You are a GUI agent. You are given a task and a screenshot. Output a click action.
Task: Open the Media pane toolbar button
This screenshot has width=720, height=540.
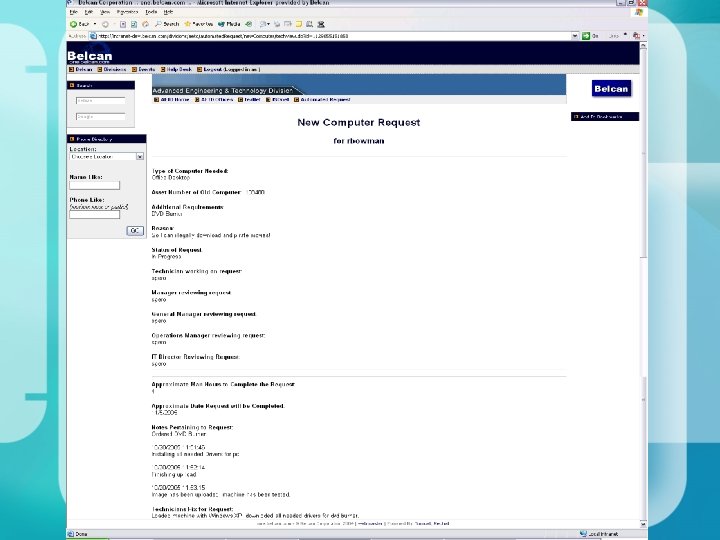click(x=229, y=24)
